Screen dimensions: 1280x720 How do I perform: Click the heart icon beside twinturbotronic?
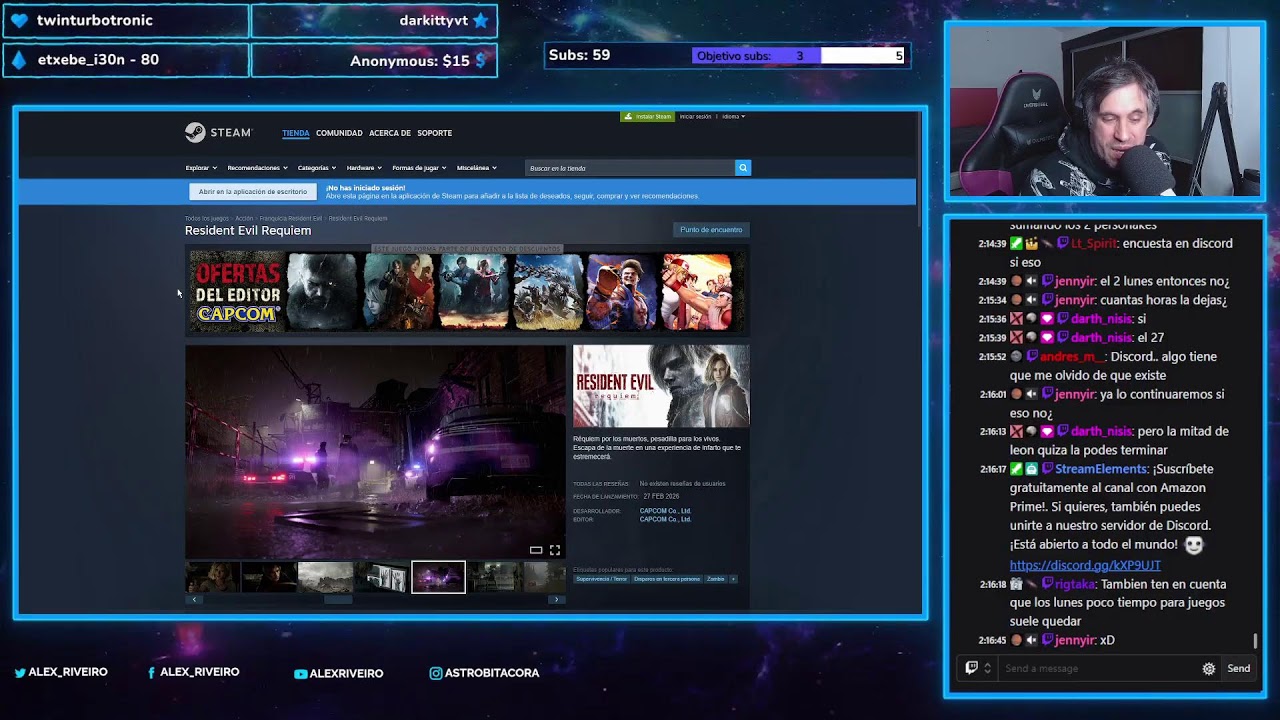pos(19,20)
